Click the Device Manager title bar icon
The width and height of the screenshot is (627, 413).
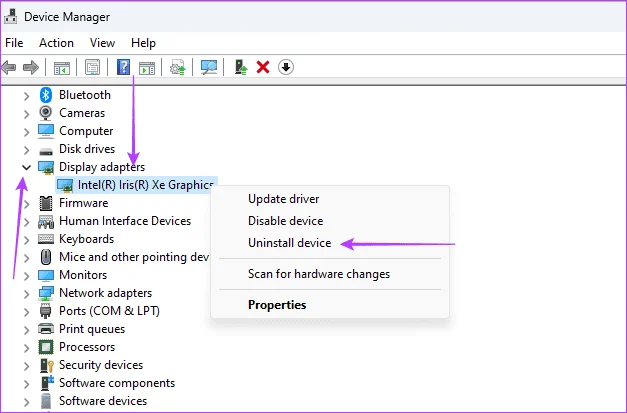tap(10, 16)
